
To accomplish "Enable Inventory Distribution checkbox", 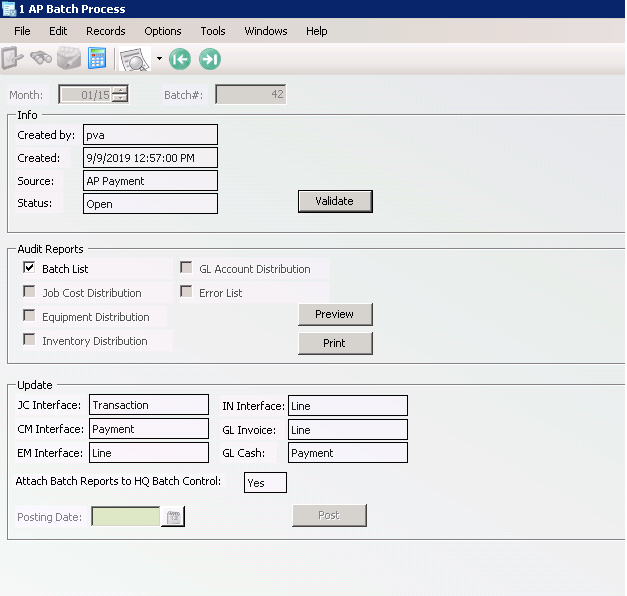I will (29, 340).
